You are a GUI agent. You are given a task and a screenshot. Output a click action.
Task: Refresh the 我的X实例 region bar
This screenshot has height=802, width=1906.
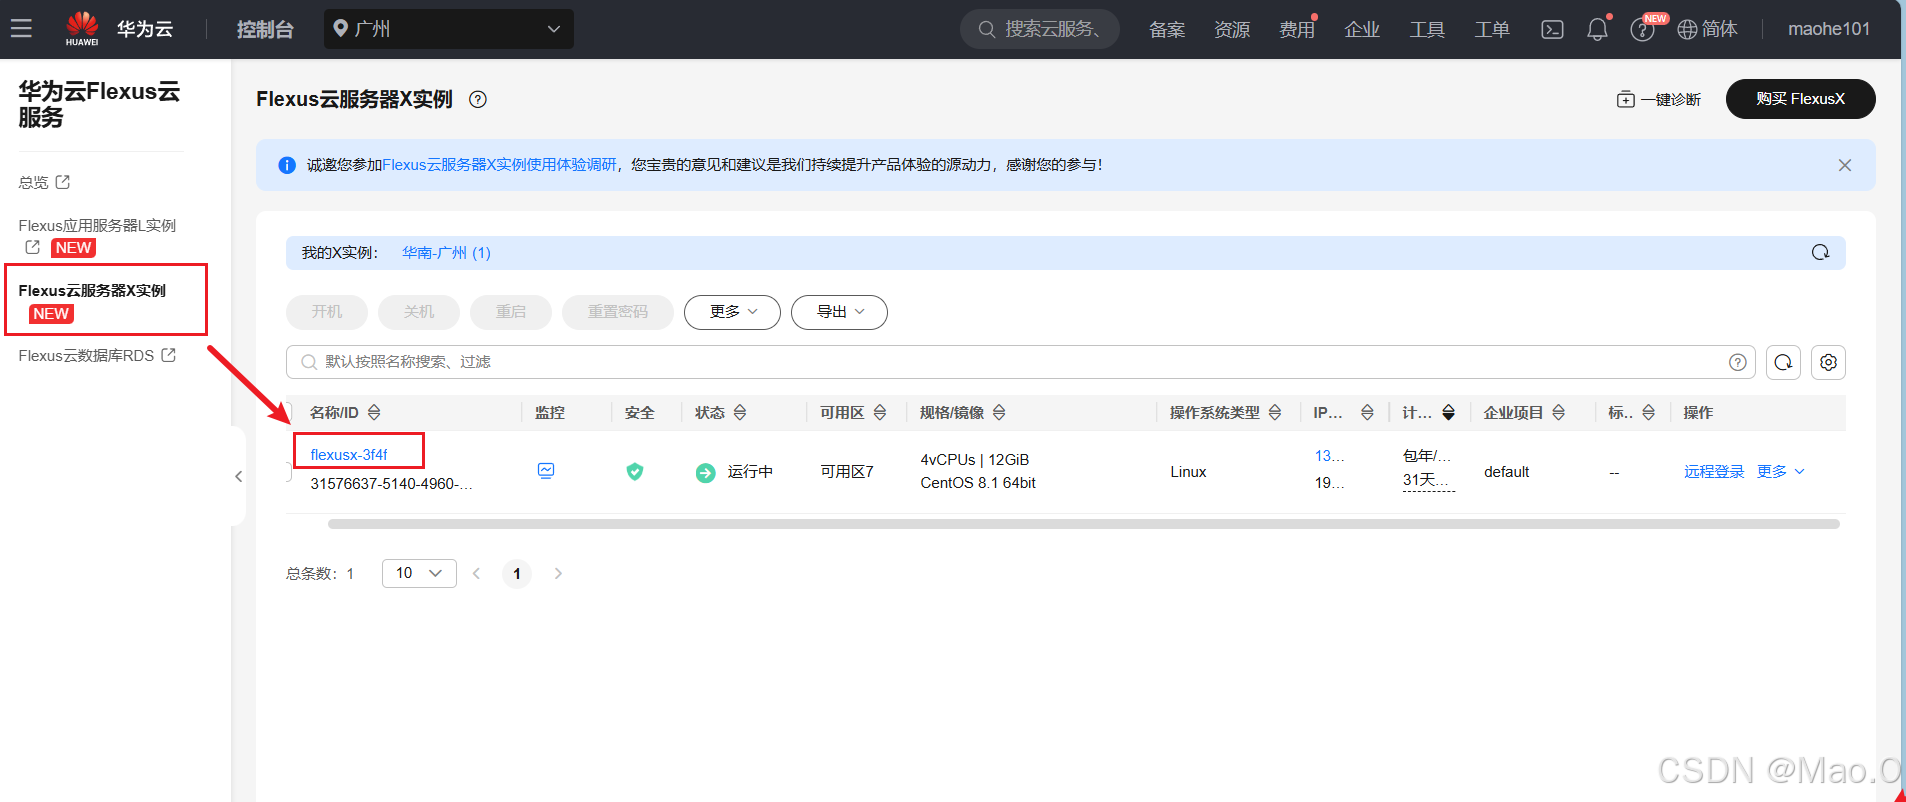coord(1820,252)
